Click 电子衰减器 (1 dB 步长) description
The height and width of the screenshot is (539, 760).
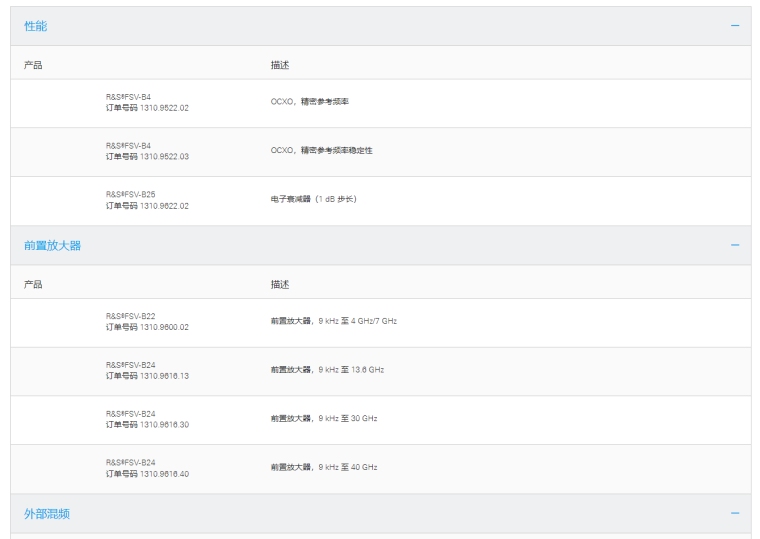pyautogui.click(x=314, y=200)
